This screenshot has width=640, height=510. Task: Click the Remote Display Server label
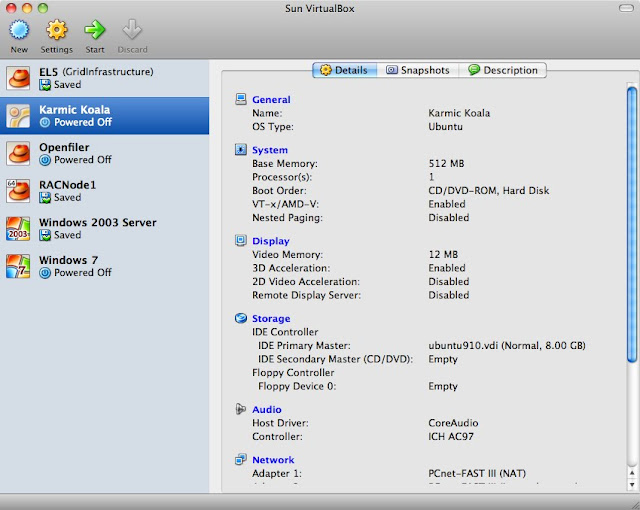[307, 295]
